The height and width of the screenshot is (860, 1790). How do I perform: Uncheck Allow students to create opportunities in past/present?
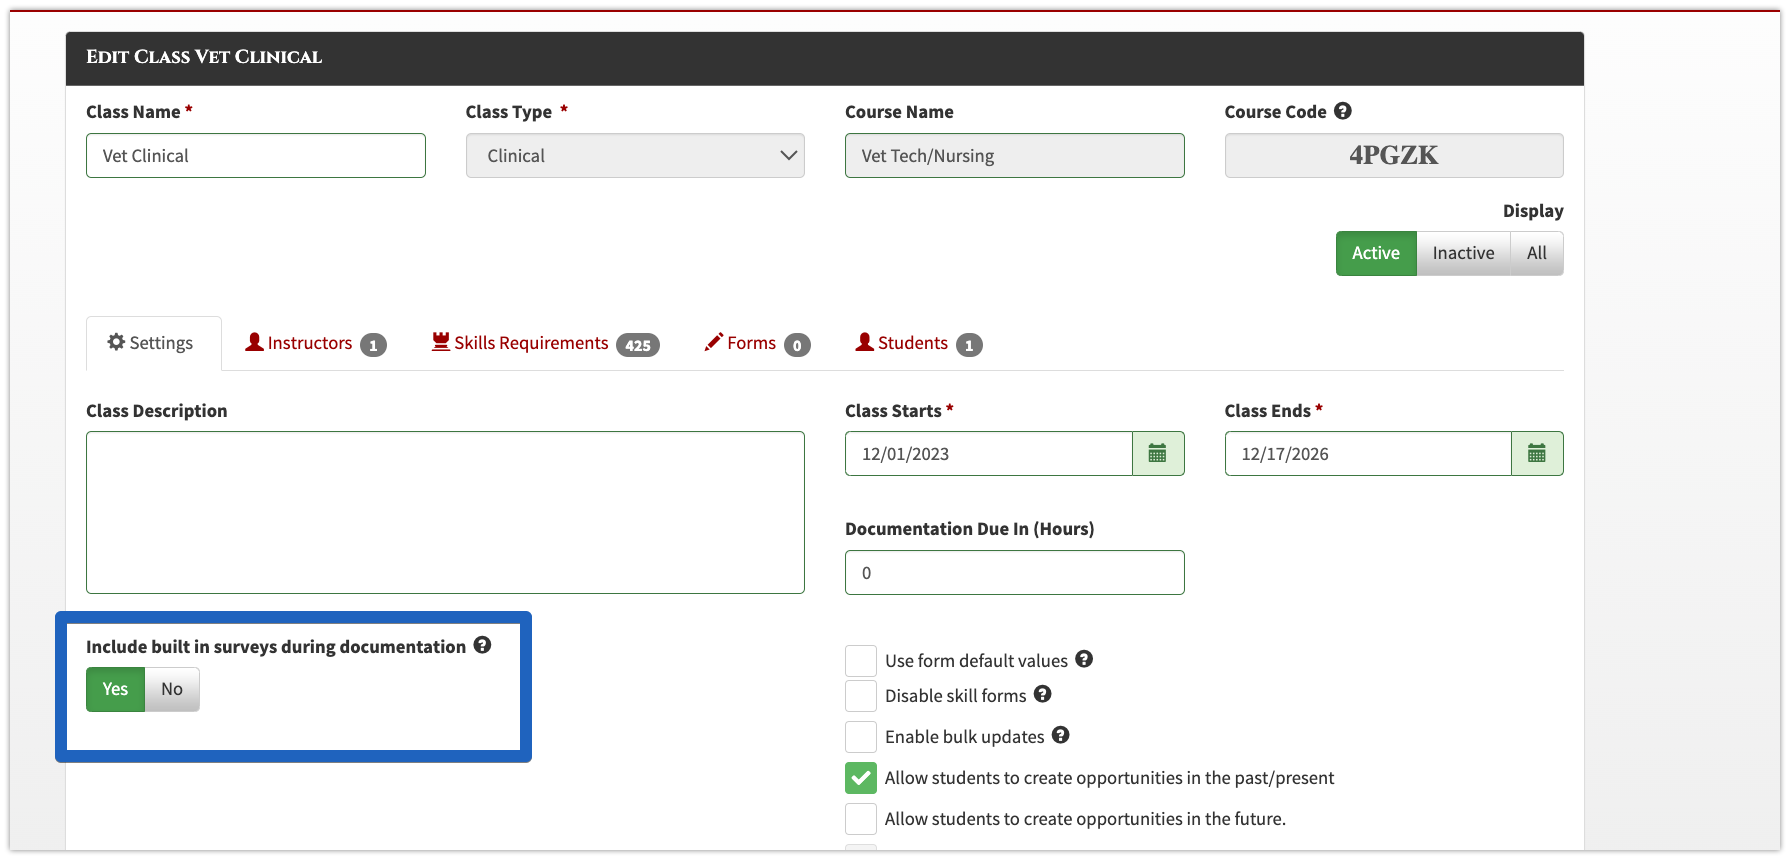861,778
